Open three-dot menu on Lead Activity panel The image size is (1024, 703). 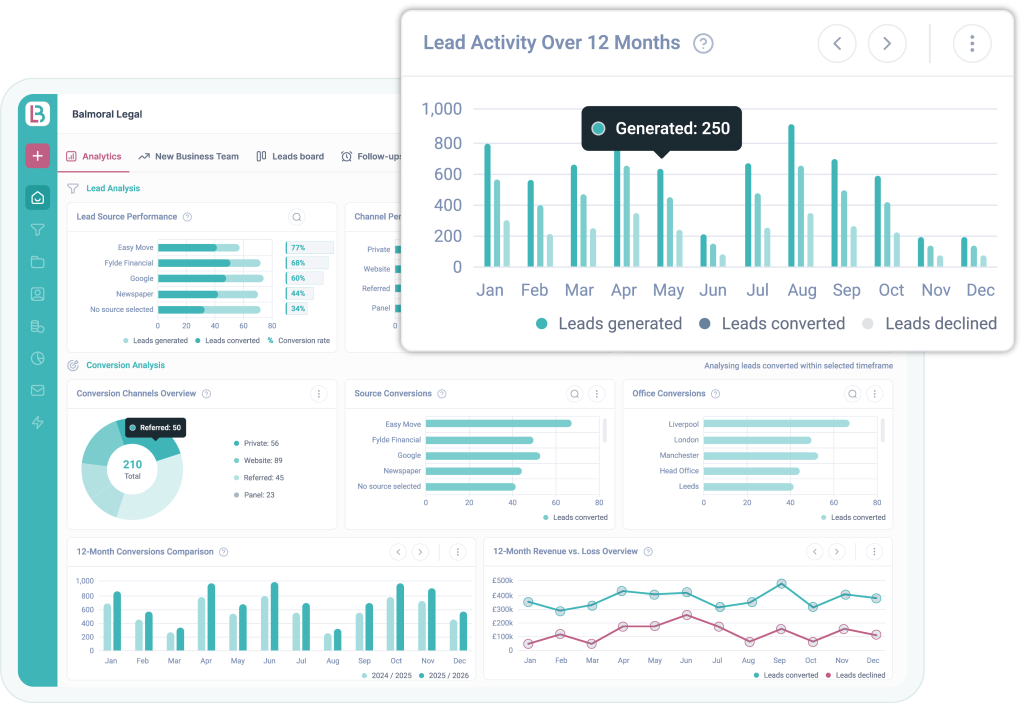tap(971, 43)
